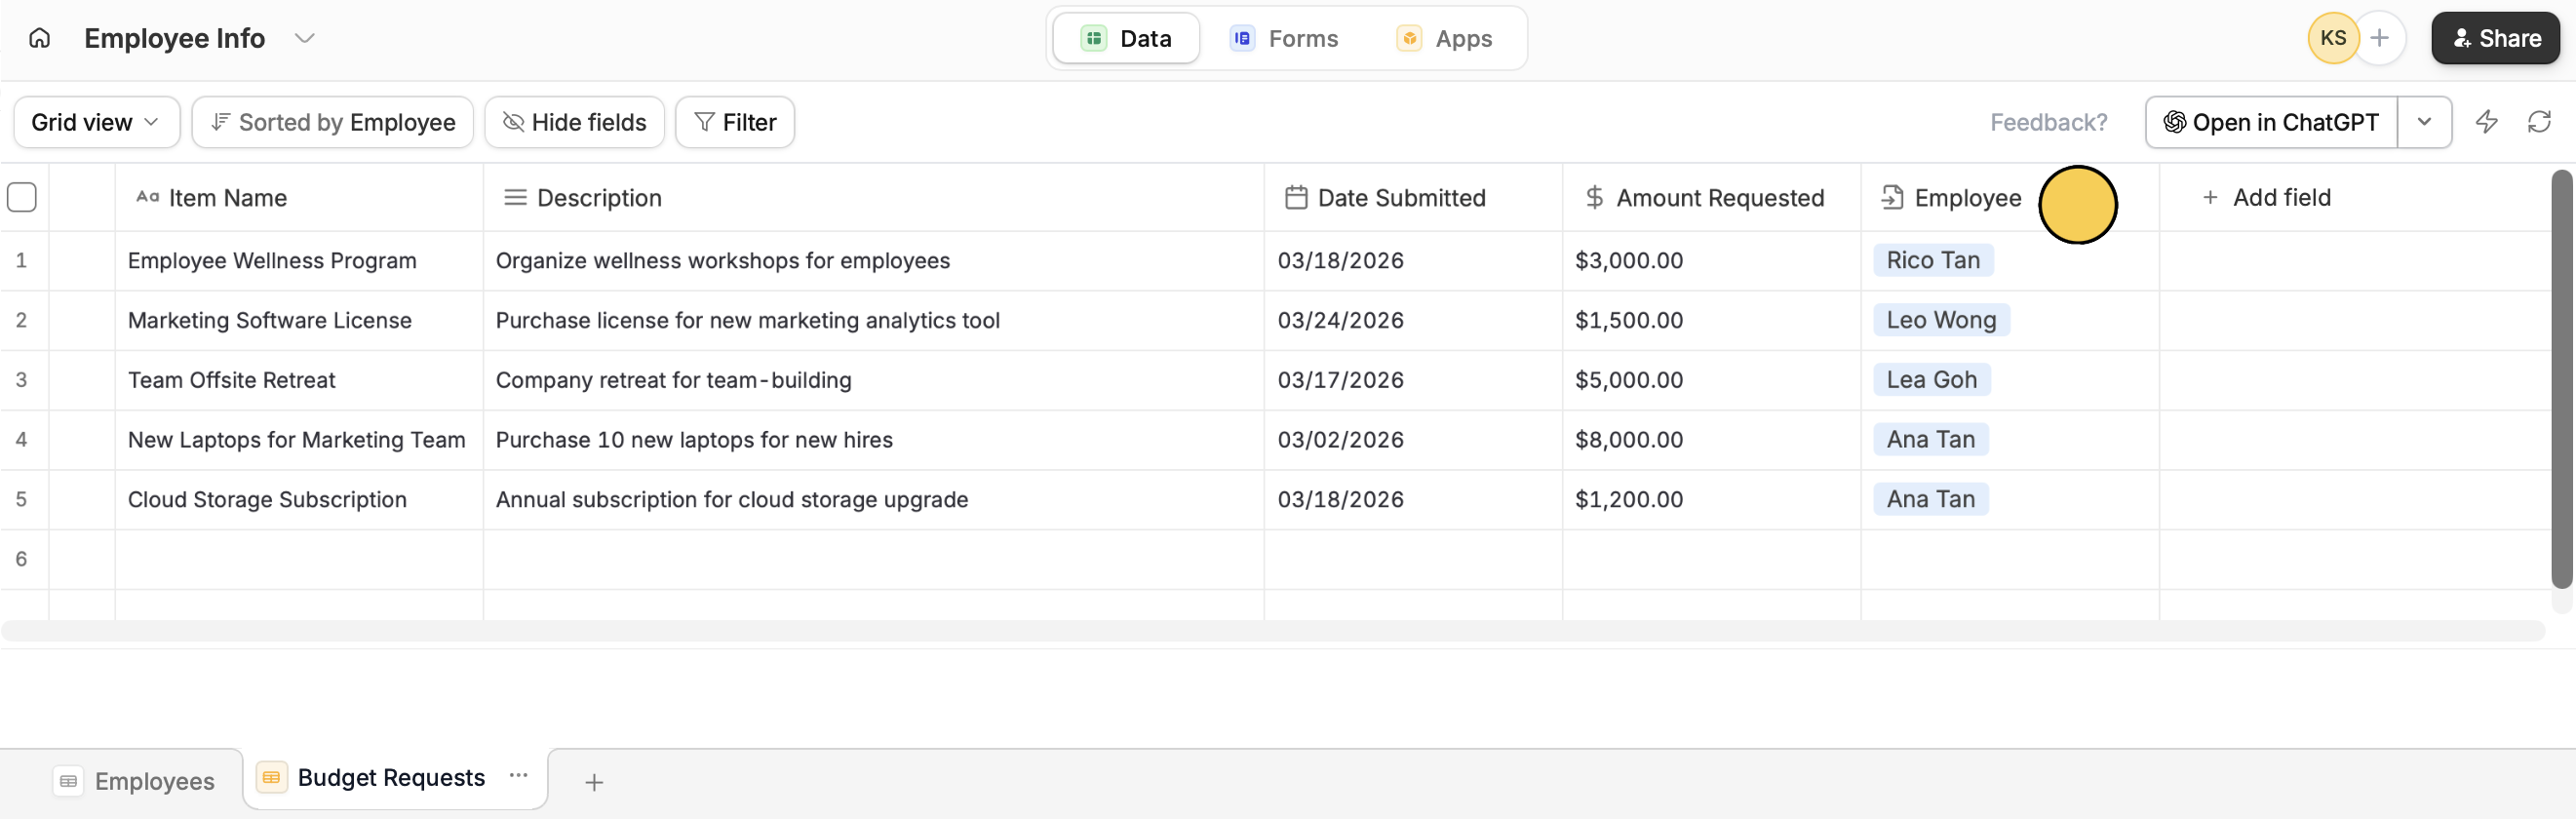
Task: Click the refresh icon
Action: click(x=2539, y=122)
